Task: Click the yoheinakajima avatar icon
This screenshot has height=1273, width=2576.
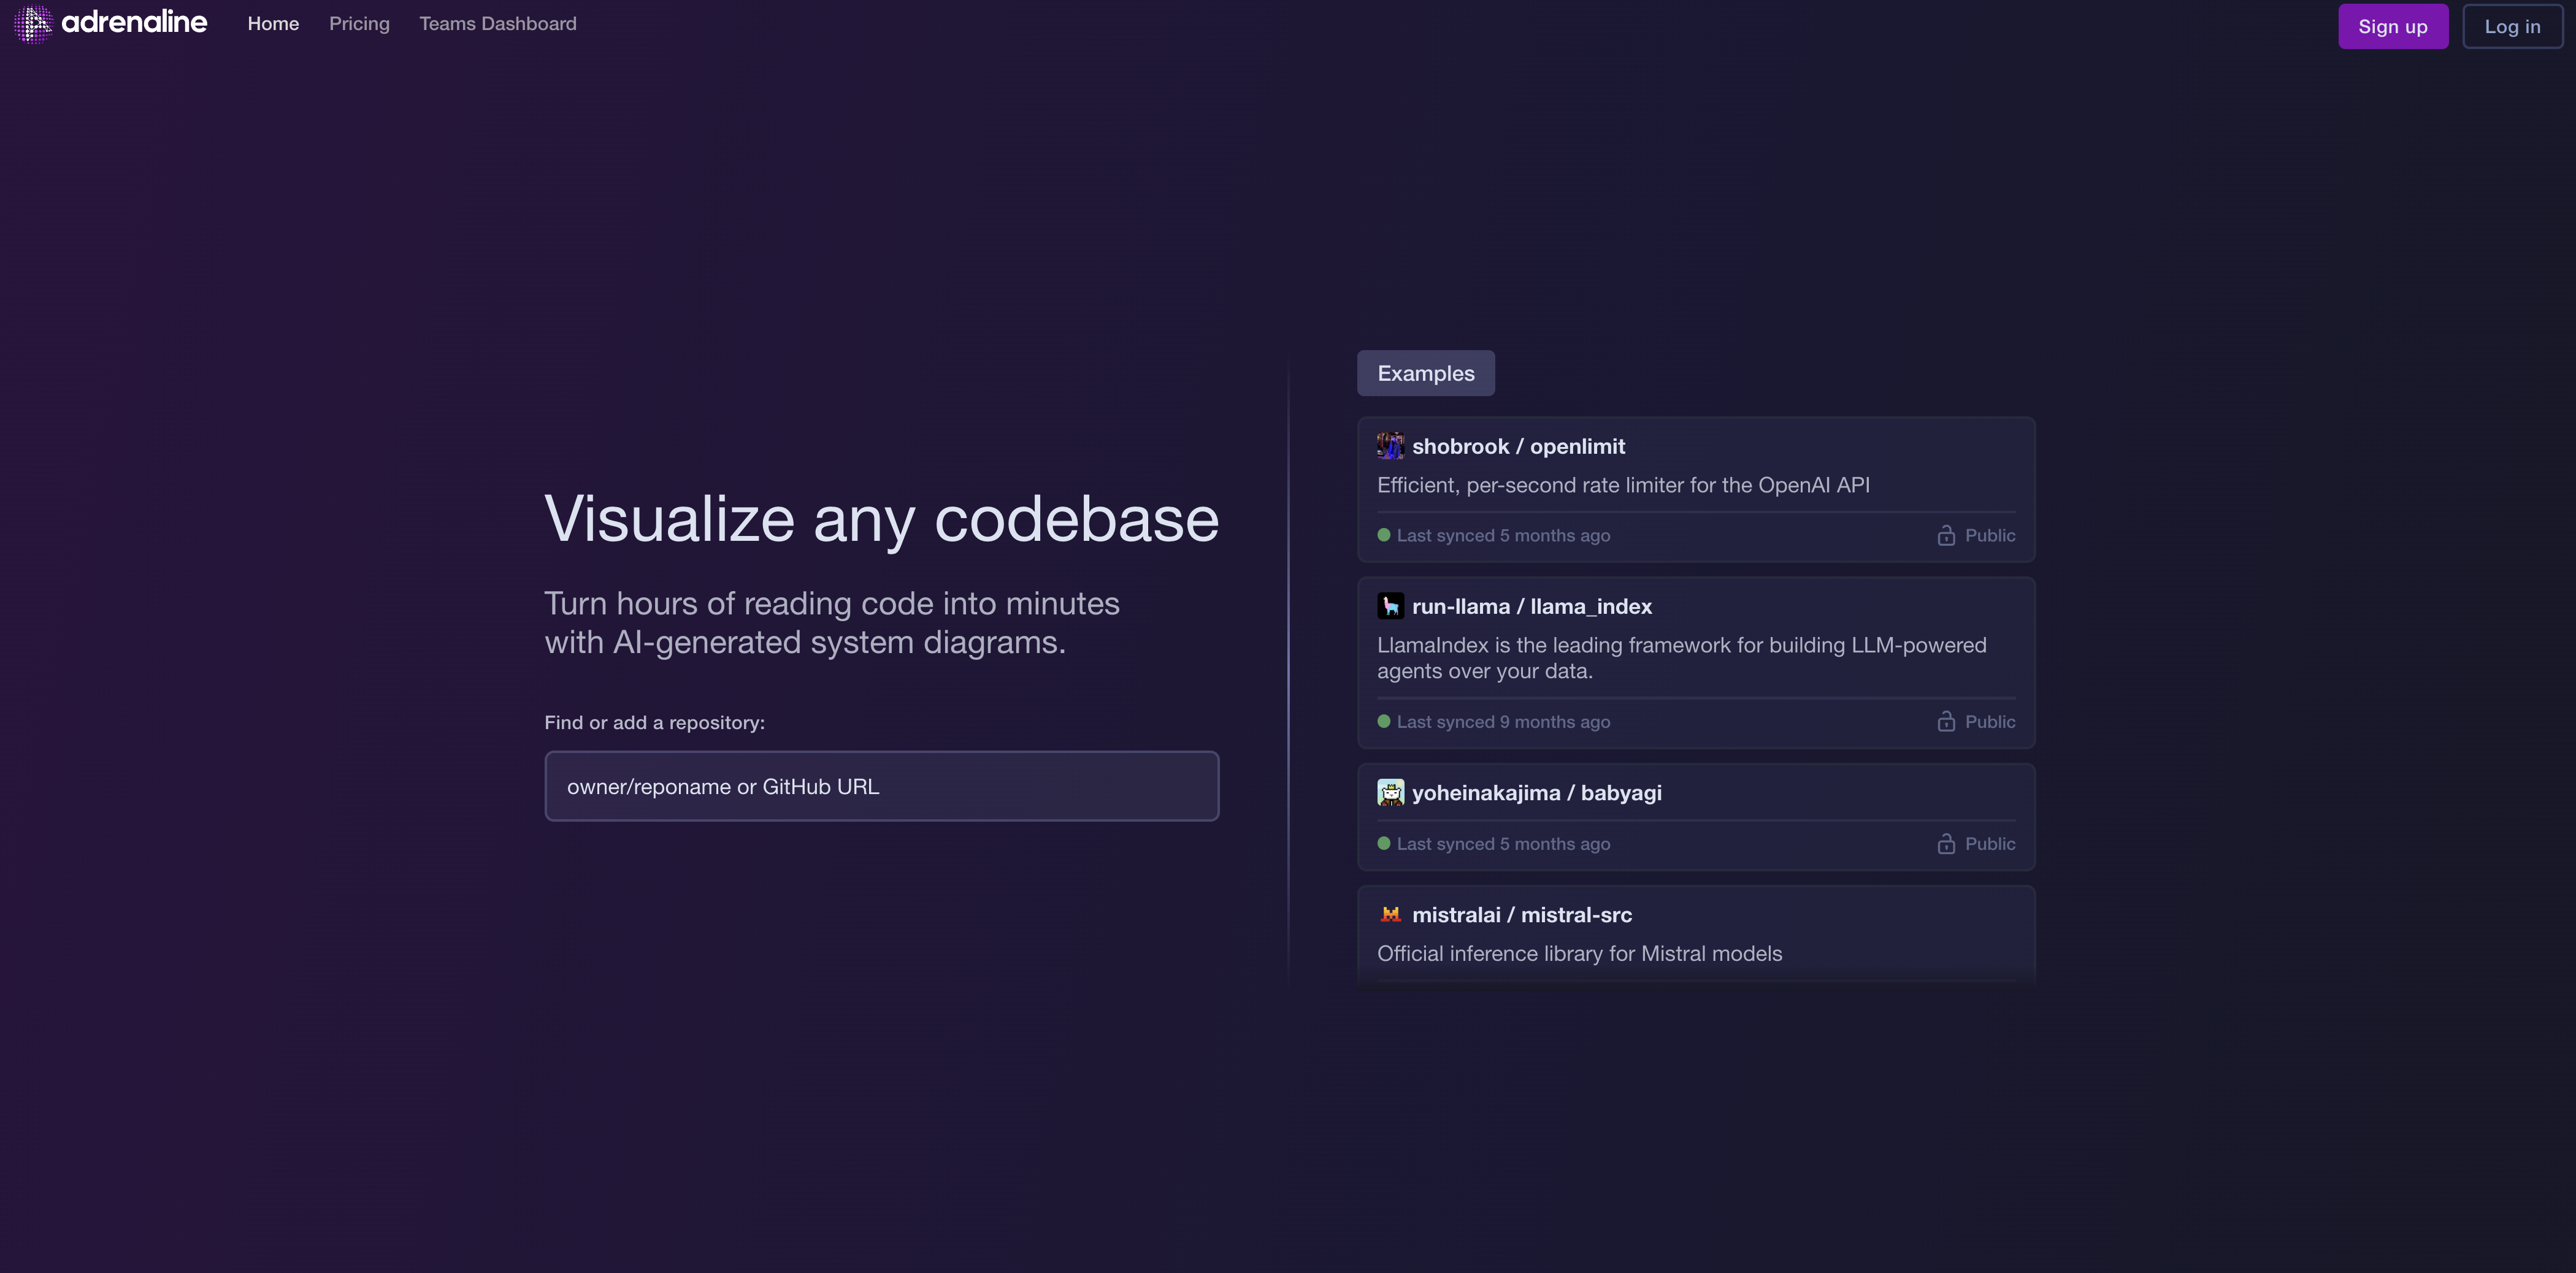Action: [1390, 792]
